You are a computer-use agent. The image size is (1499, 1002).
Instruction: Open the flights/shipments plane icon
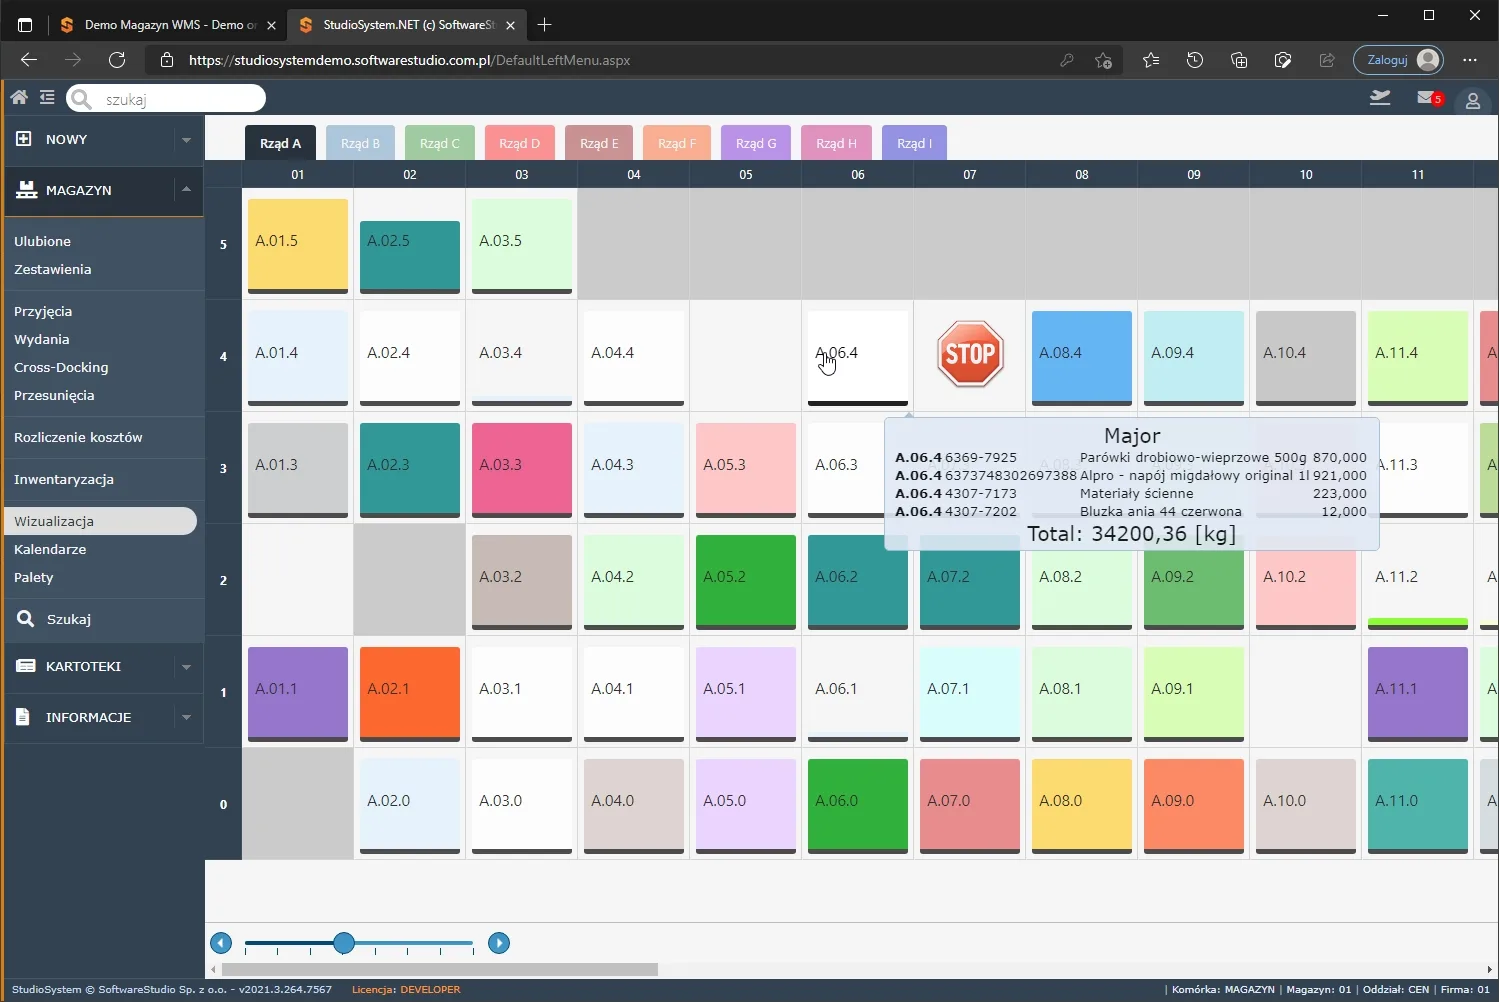coord(1380,98)
